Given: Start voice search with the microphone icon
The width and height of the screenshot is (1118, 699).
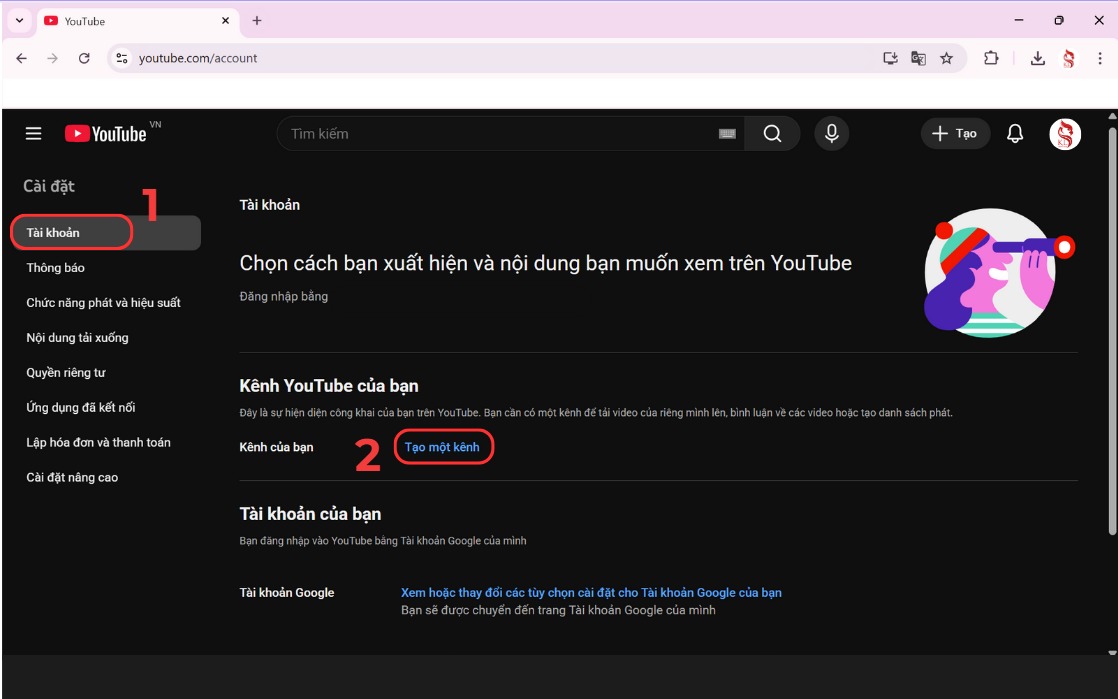Looking at the screenshot, I should (831, 133).
